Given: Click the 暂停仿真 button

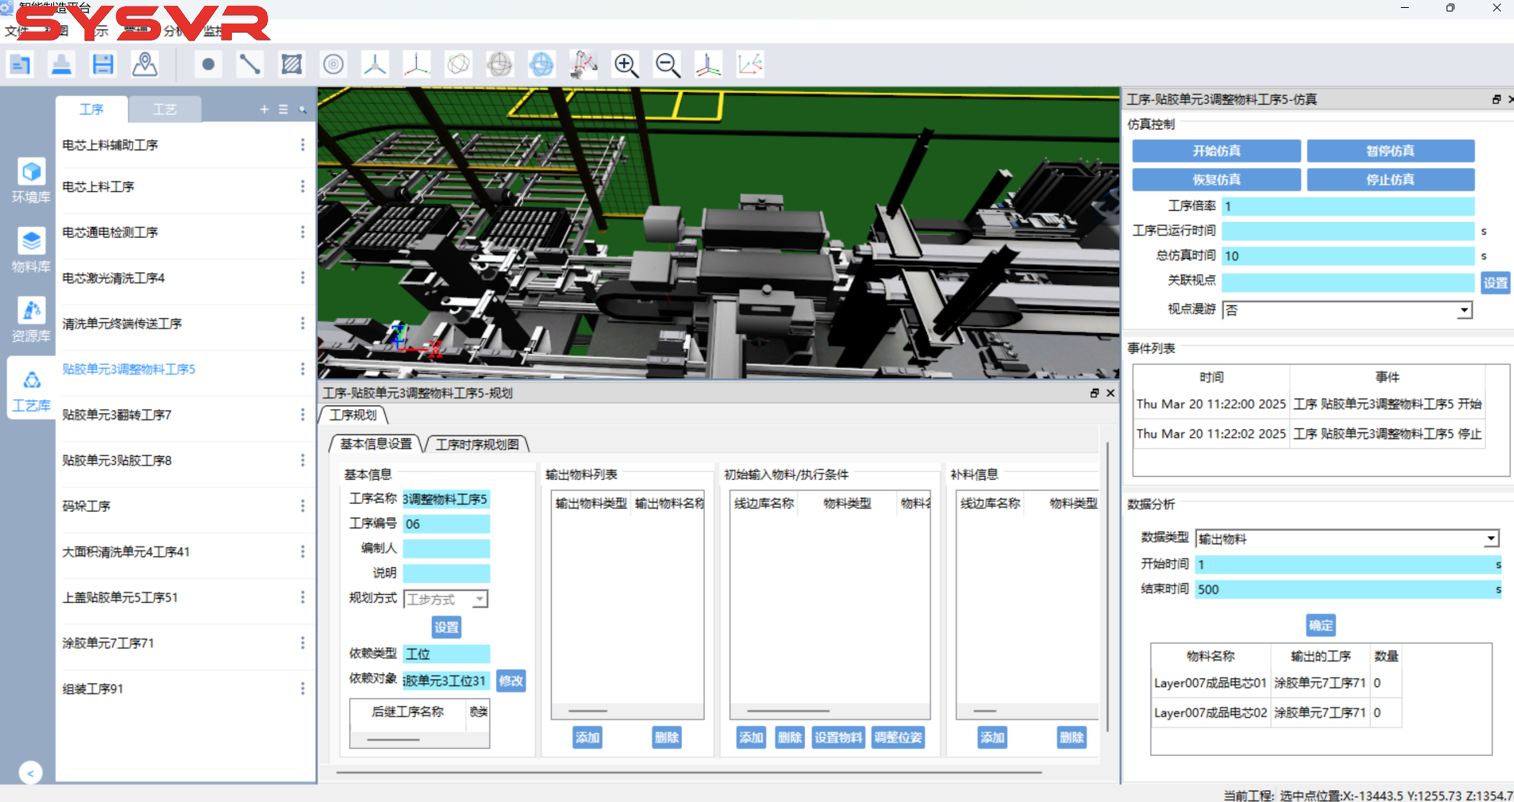Looking at the screenshot, I should (x=1390, y=151).
